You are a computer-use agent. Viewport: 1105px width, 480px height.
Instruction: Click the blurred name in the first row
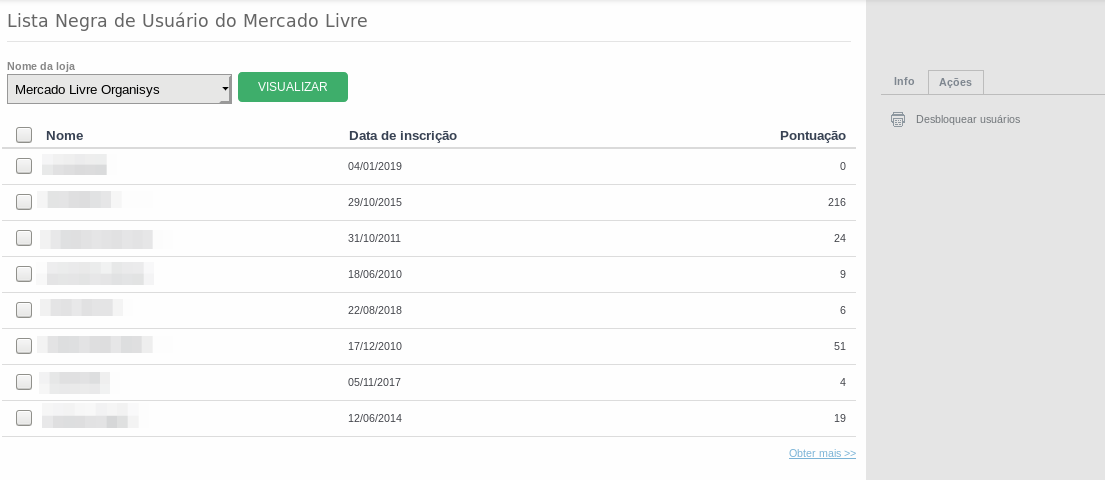click(74, 164)
